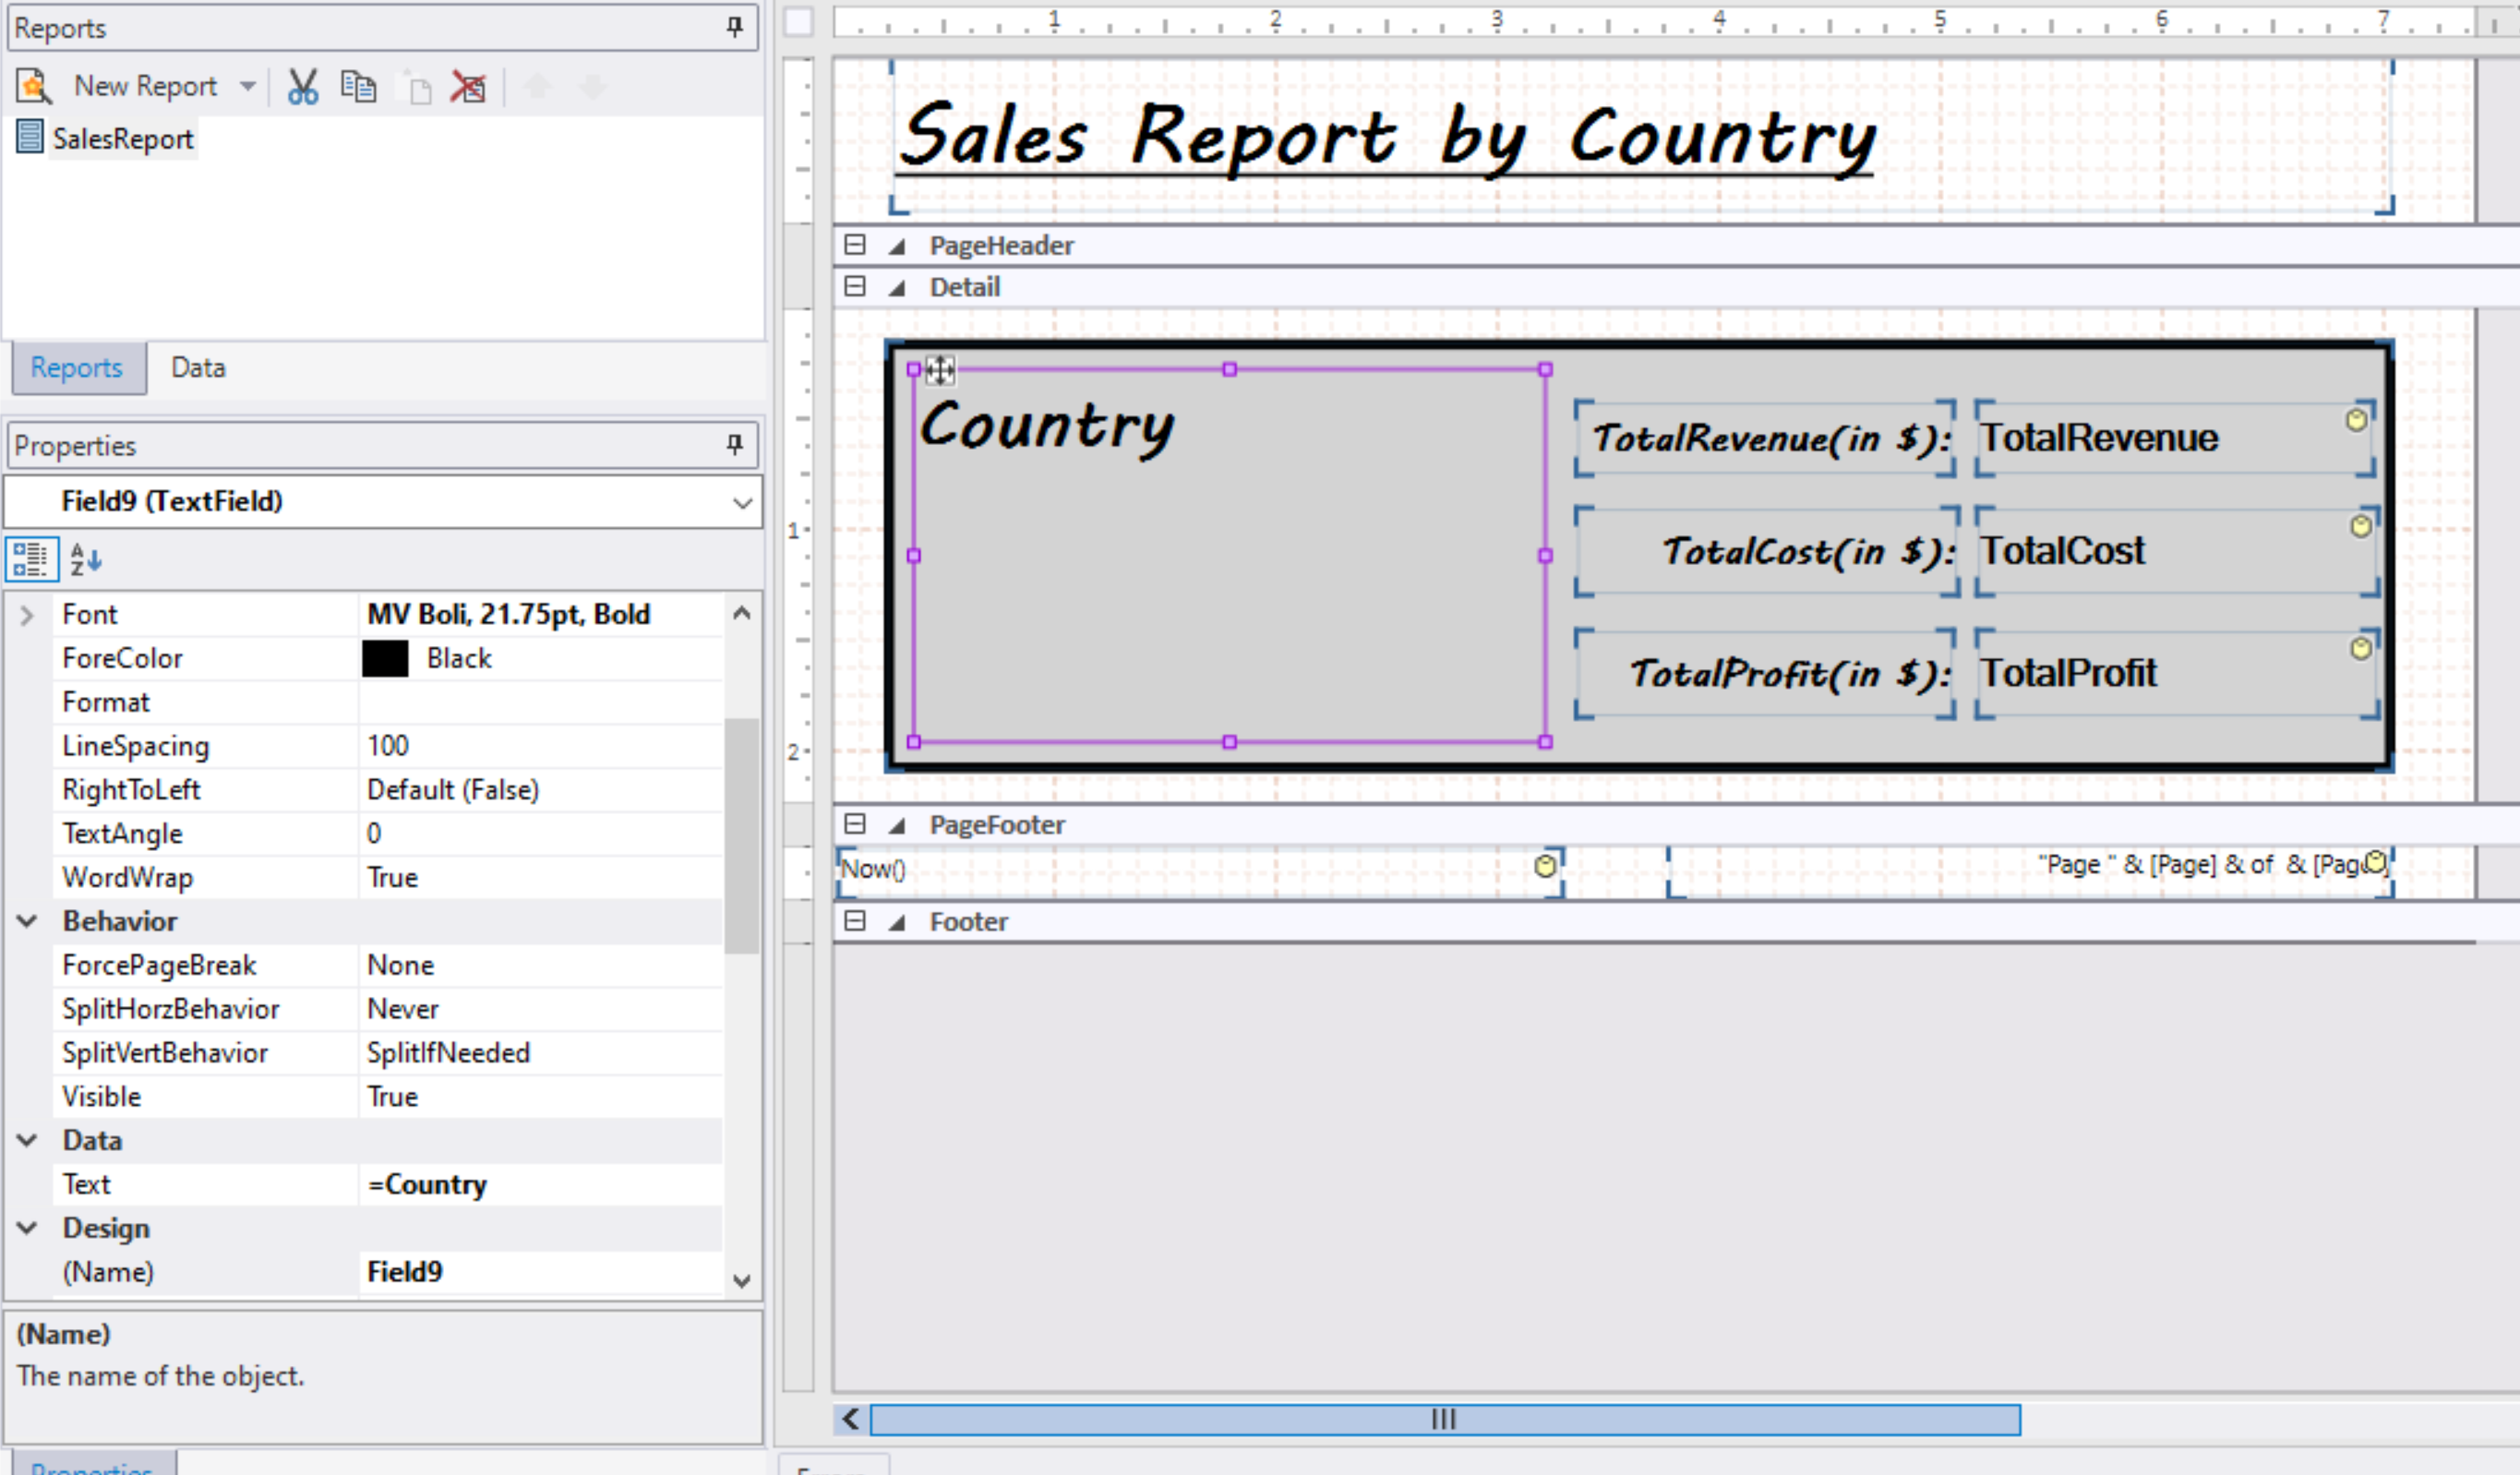Screen dimensions: 2520x1475
Task: Open the Field9 (TextField) object dropdown
Action: coord(742,502)
